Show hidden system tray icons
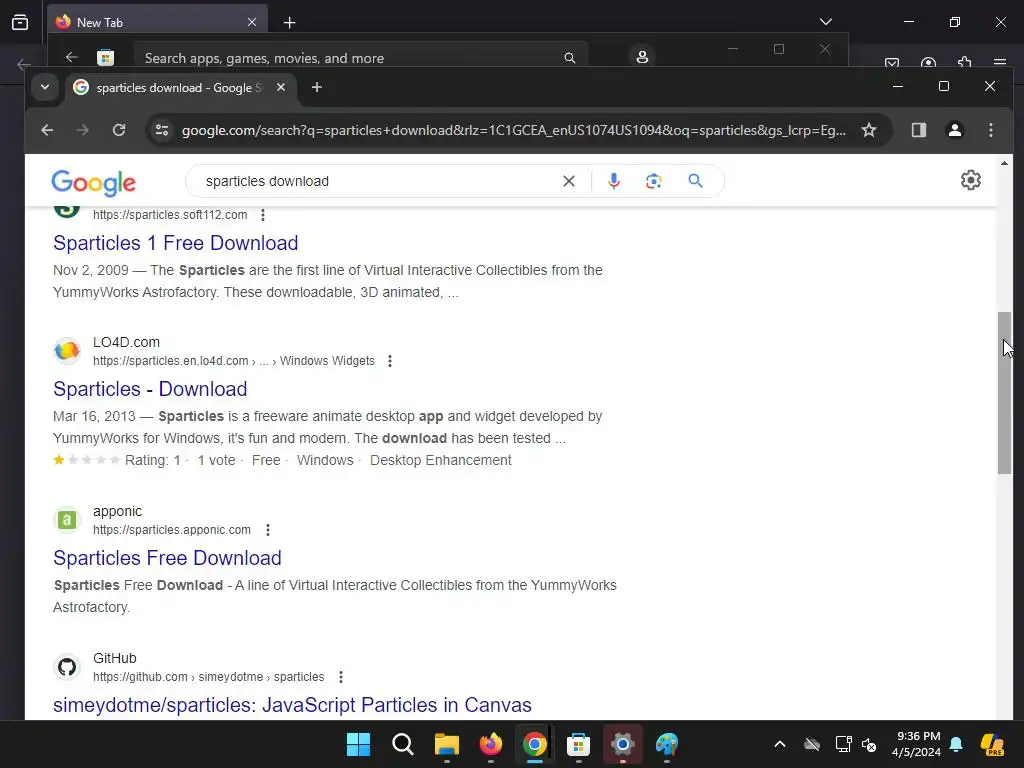The height and width of the screenshot is (768, 1024). [x=780, y=744]
